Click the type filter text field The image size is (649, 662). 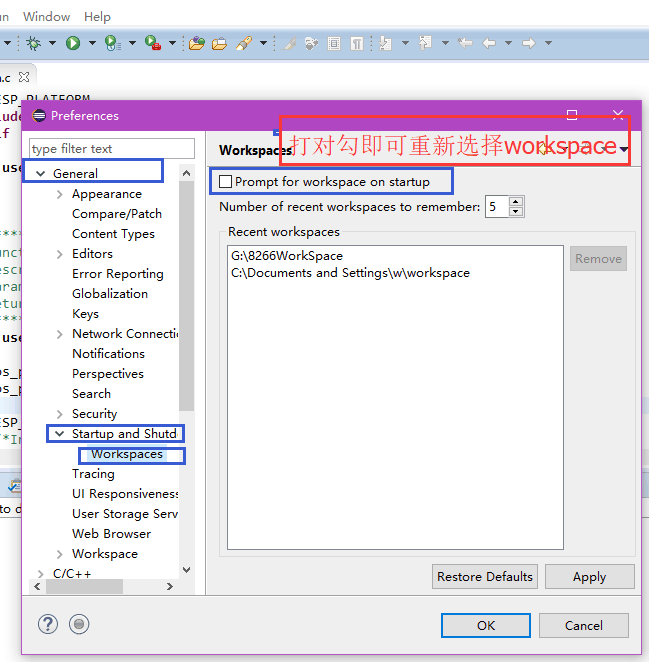coord(112,149)
